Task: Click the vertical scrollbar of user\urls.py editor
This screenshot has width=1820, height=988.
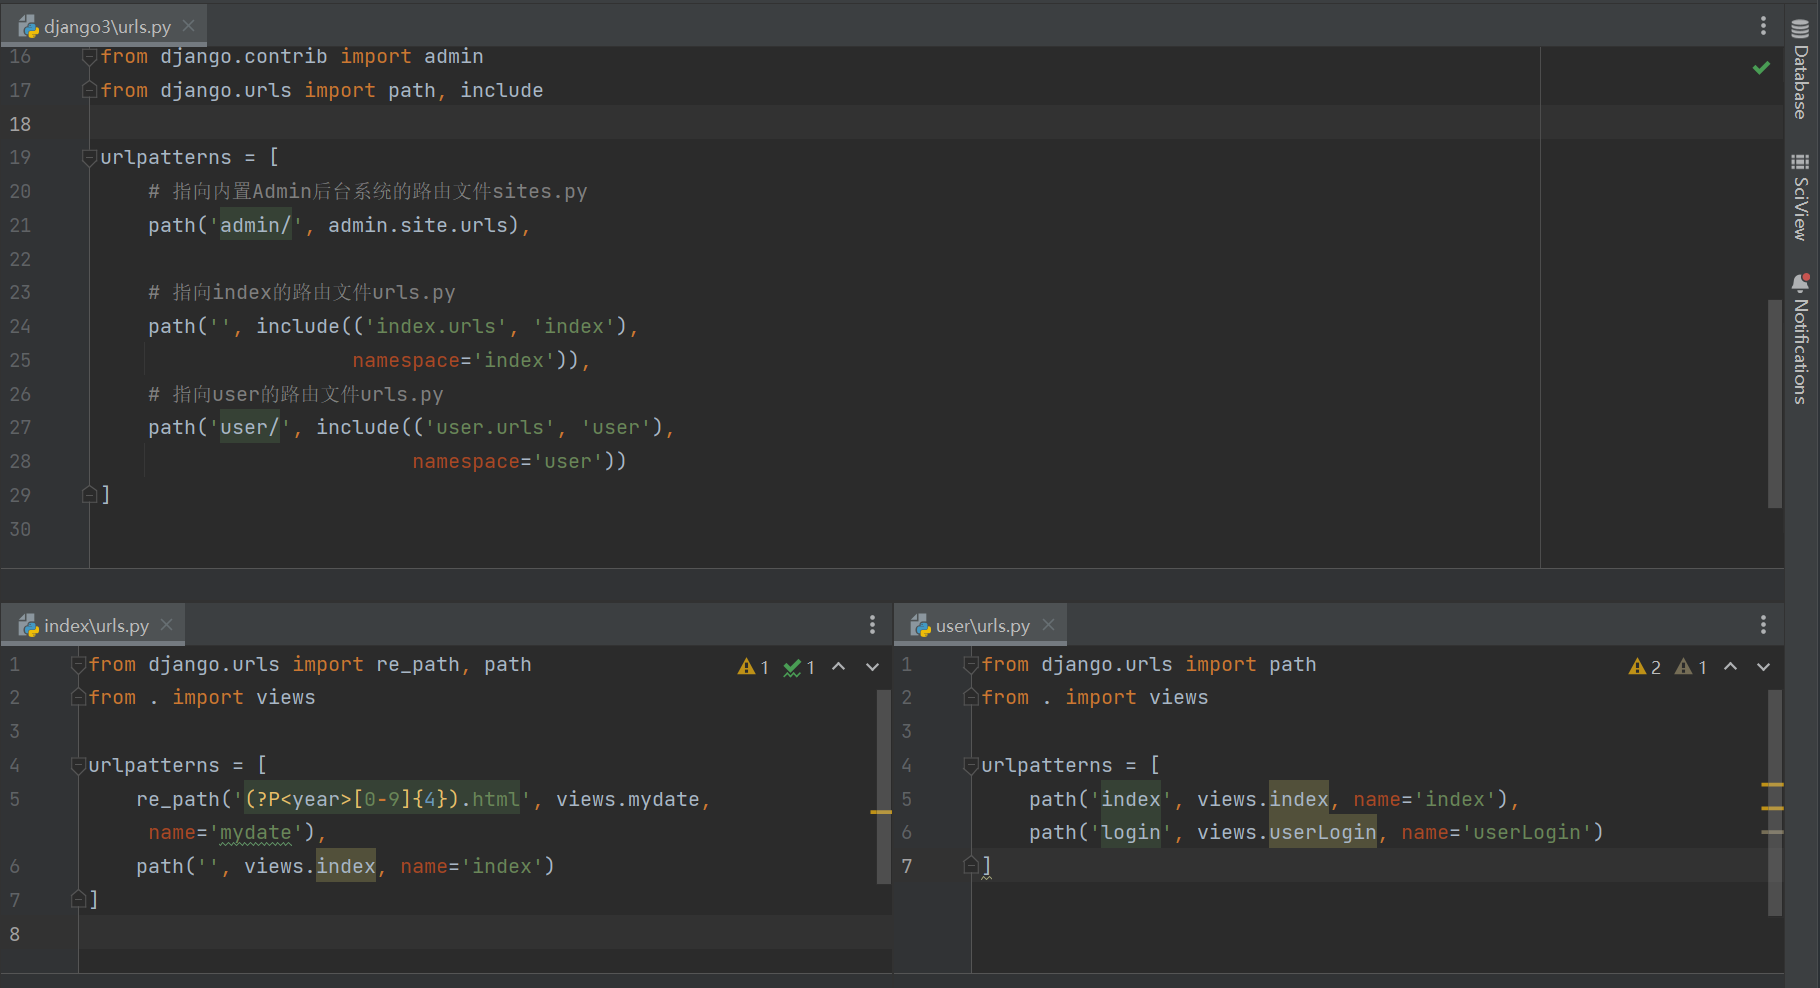Action: pos(1774,803)
